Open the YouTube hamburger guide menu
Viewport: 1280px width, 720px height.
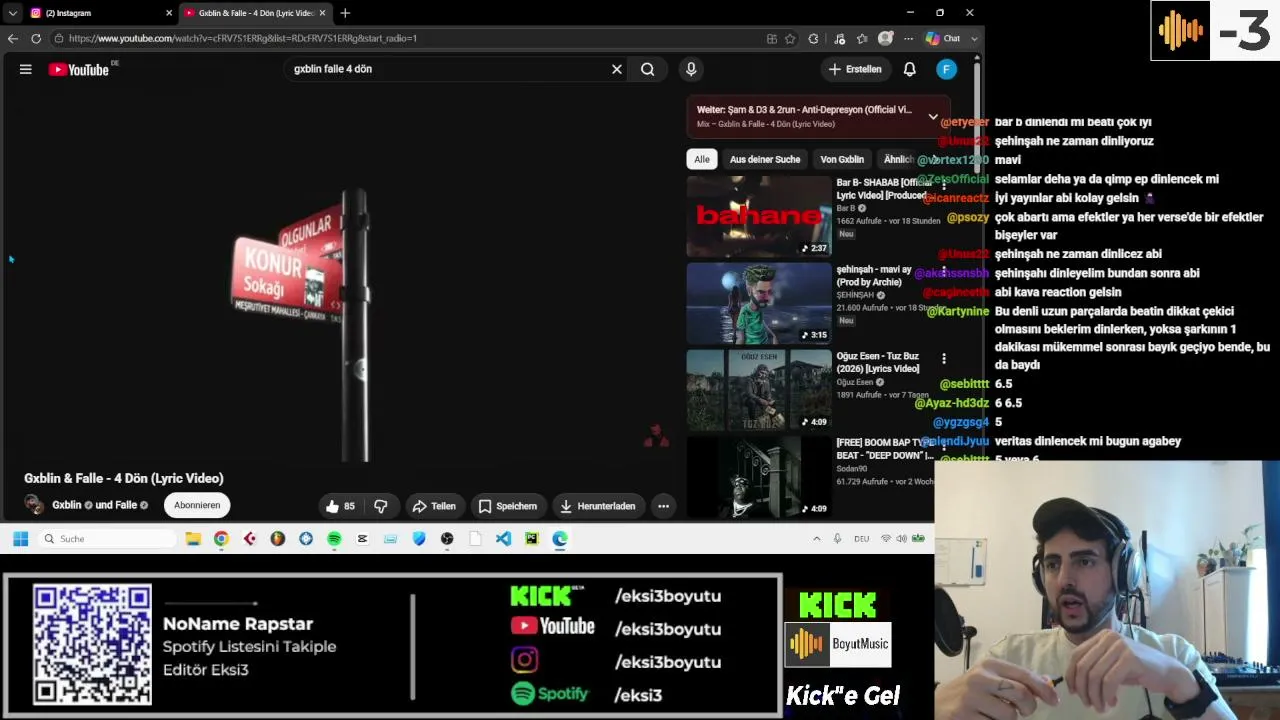26,69
